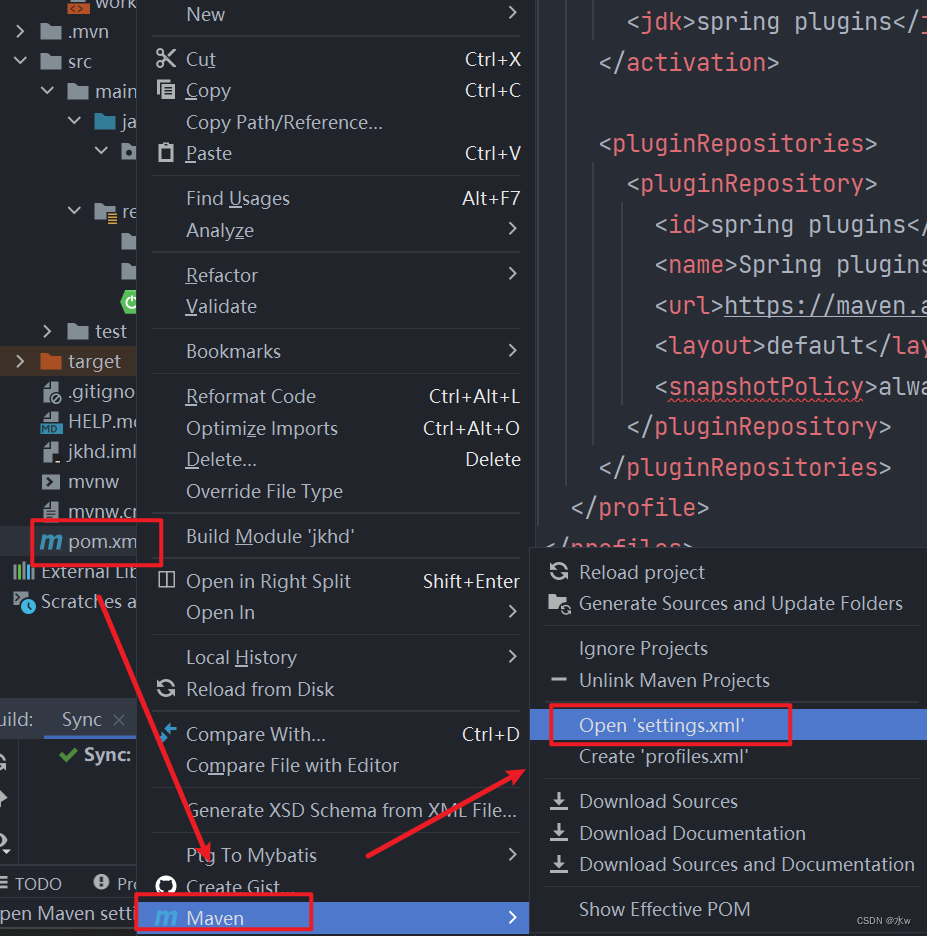Click the Sync success checkmark icon
Screen dimensions: 927x936
pos(69,755)
